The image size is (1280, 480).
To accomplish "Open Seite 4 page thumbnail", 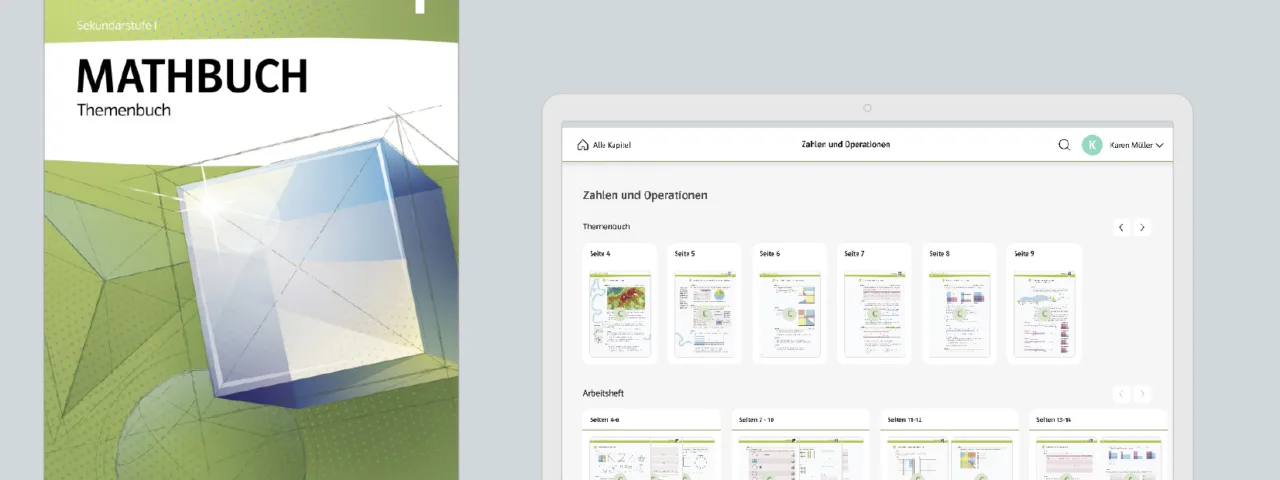I will pos(619,305).
